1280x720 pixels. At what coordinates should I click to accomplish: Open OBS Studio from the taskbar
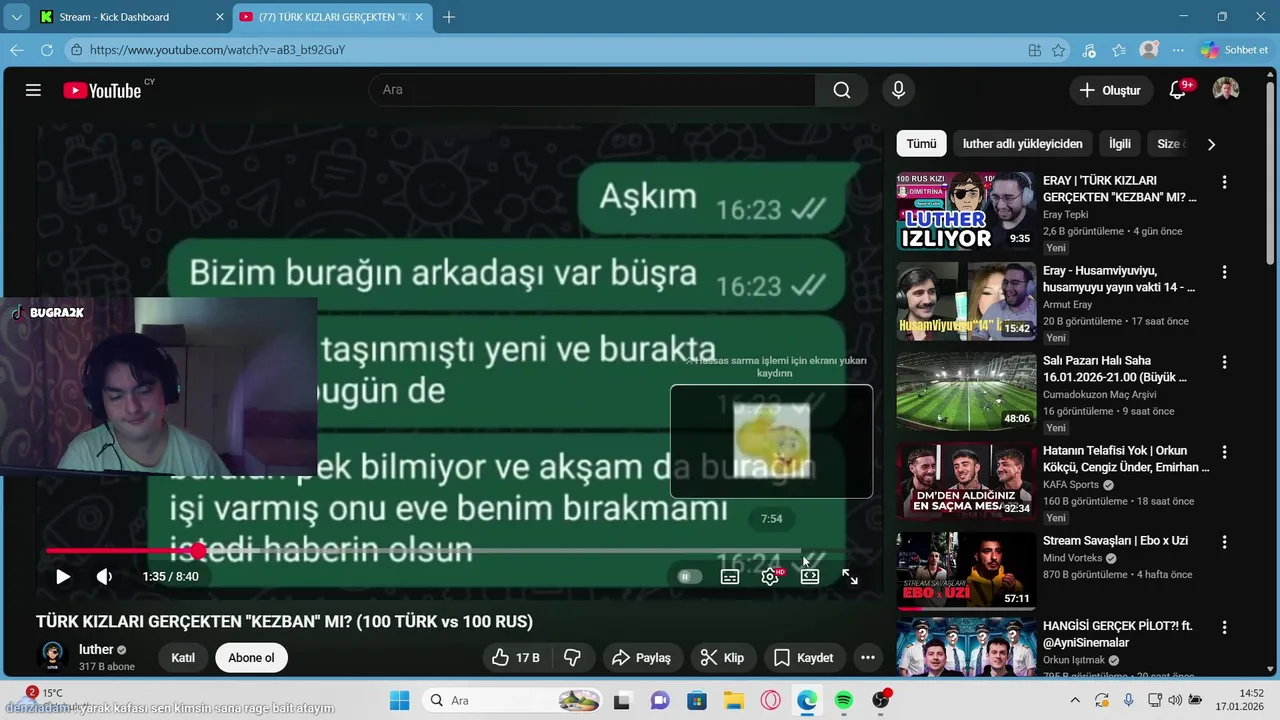point(881,700)
